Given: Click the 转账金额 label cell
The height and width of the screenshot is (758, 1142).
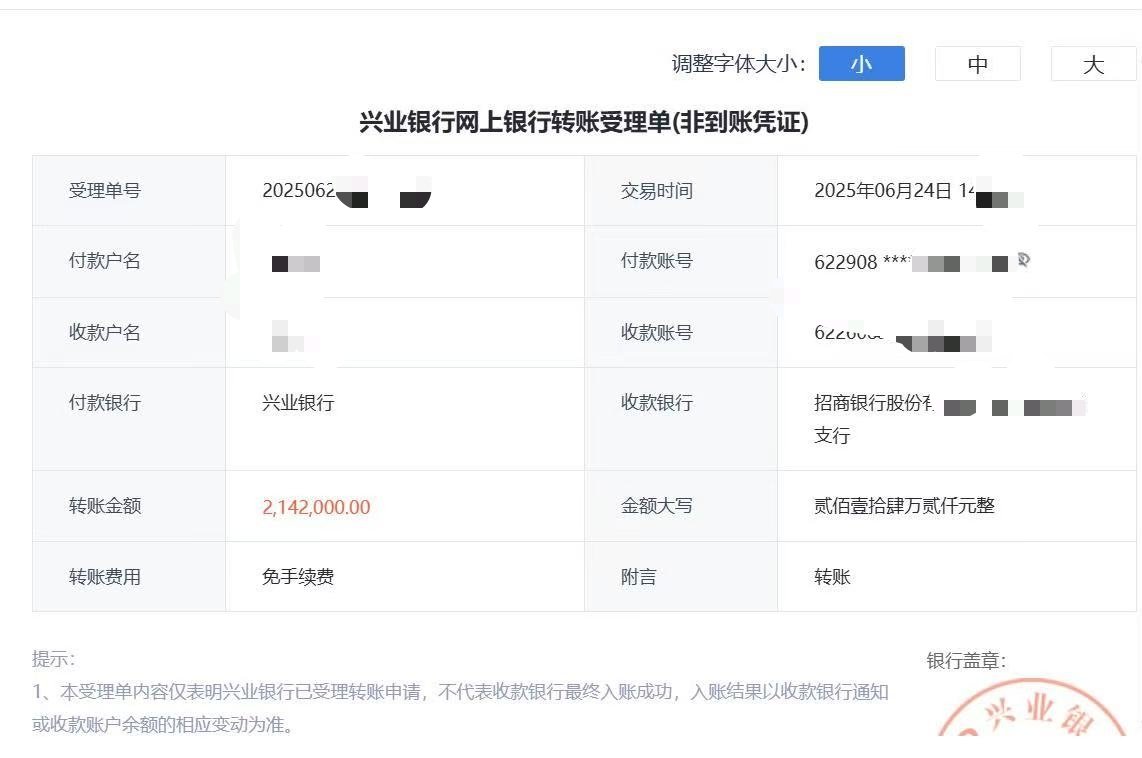Looking at the screenshot, I should tap(129, 506).
